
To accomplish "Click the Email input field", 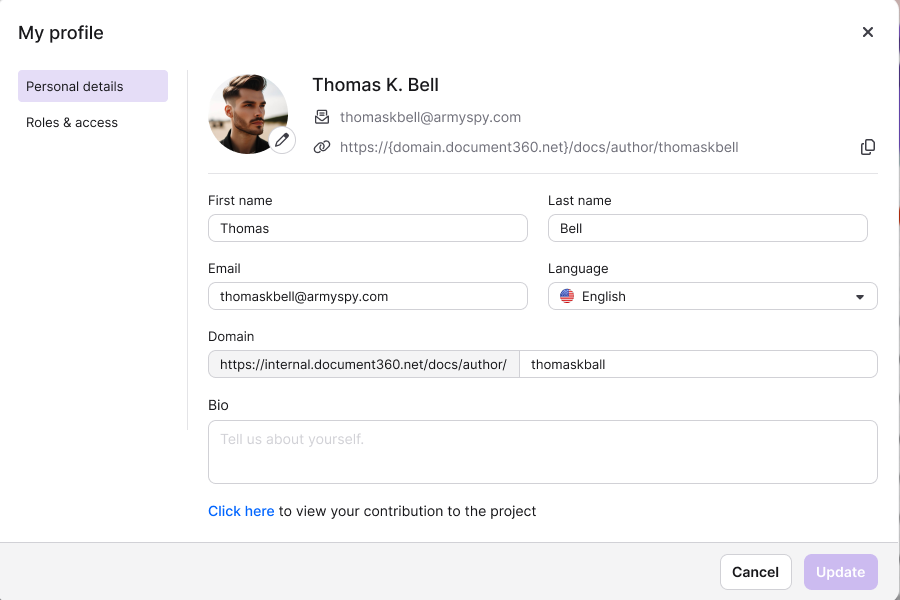I will pos(368,296).
